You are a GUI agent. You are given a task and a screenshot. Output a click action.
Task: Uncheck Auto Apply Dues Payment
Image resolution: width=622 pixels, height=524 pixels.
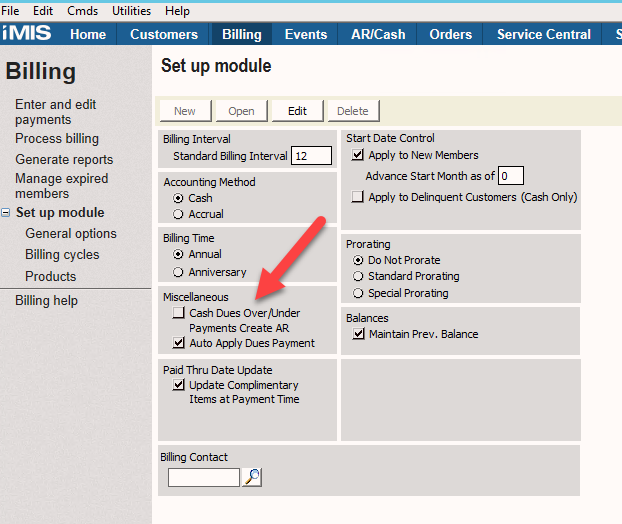click(x=179, y=343)
